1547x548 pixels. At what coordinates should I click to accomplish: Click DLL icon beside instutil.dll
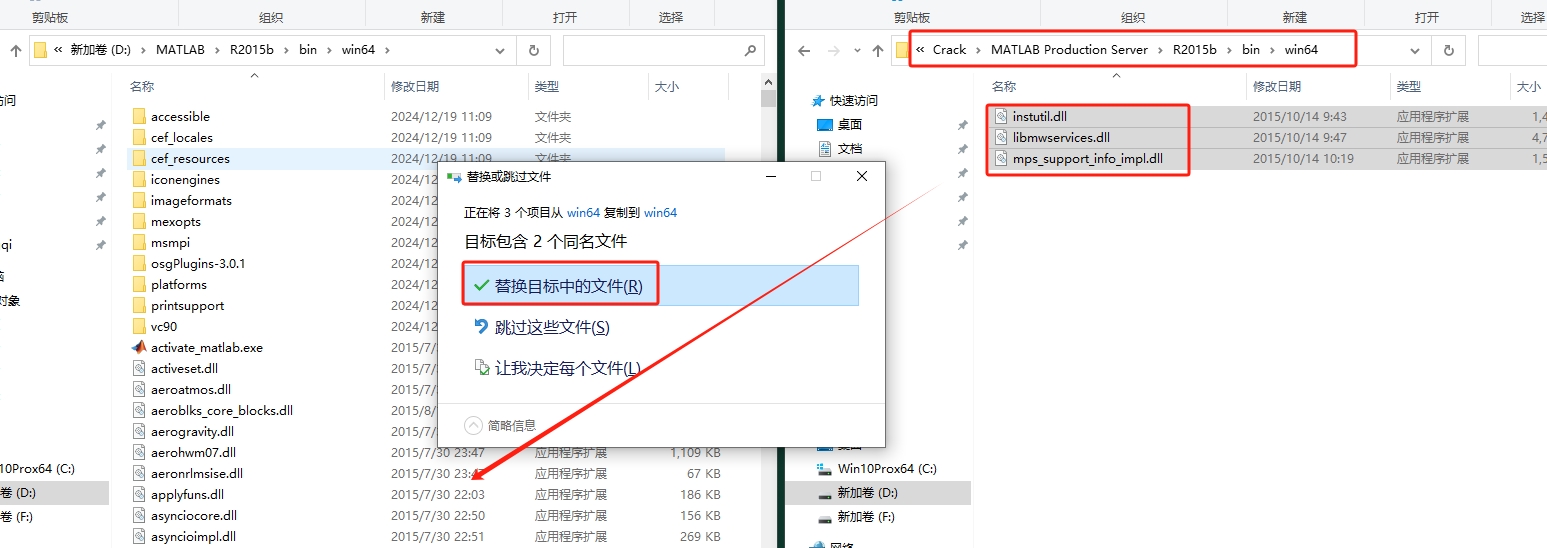tap(1001, 116)
